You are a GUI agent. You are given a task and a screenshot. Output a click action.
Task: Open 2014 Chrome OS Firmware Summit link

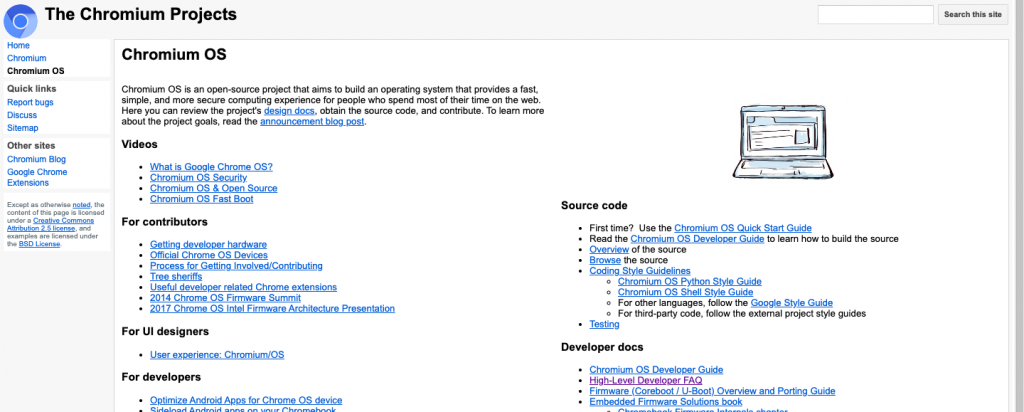point(225,298)
